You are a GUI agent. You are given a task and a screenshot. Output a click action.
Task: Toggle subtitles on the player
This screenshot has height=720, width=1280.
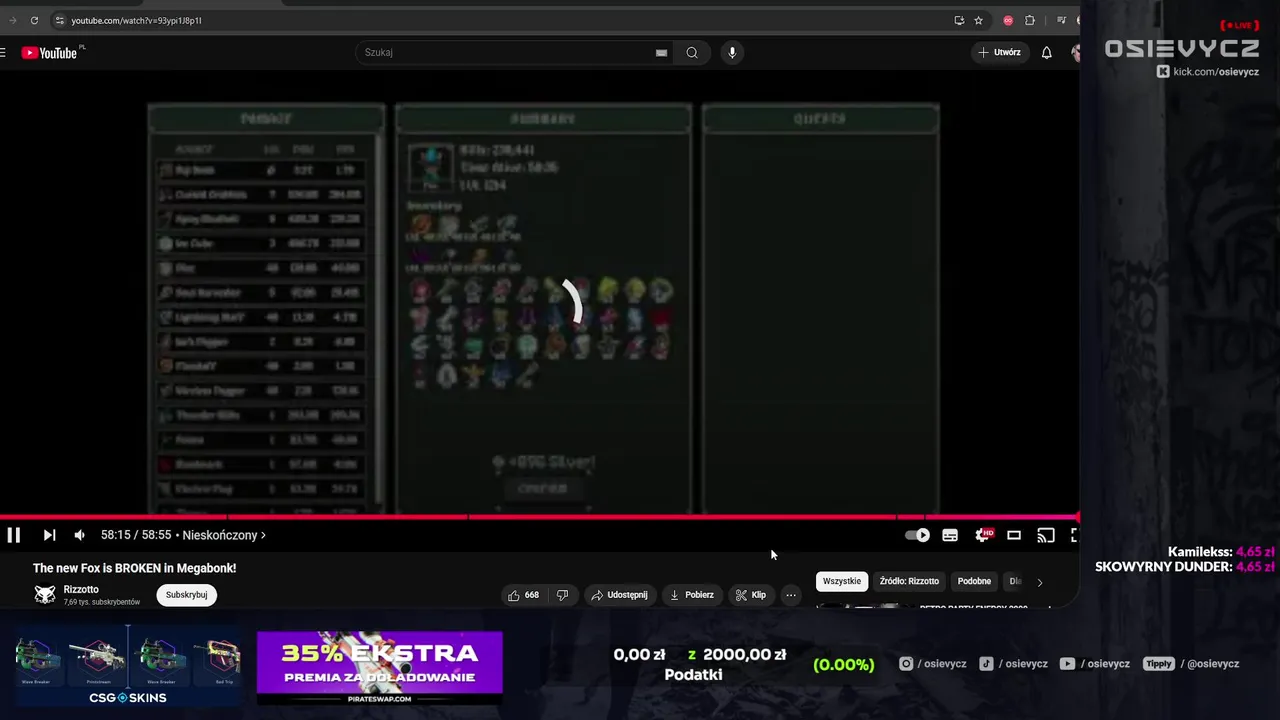pos(950,535)
